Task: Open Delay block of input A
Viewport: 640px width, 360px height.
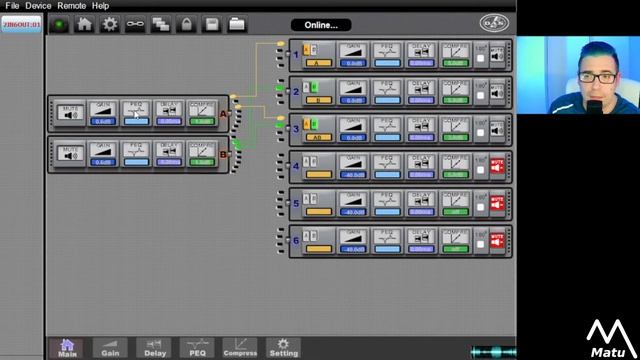Action: (169, 113)
